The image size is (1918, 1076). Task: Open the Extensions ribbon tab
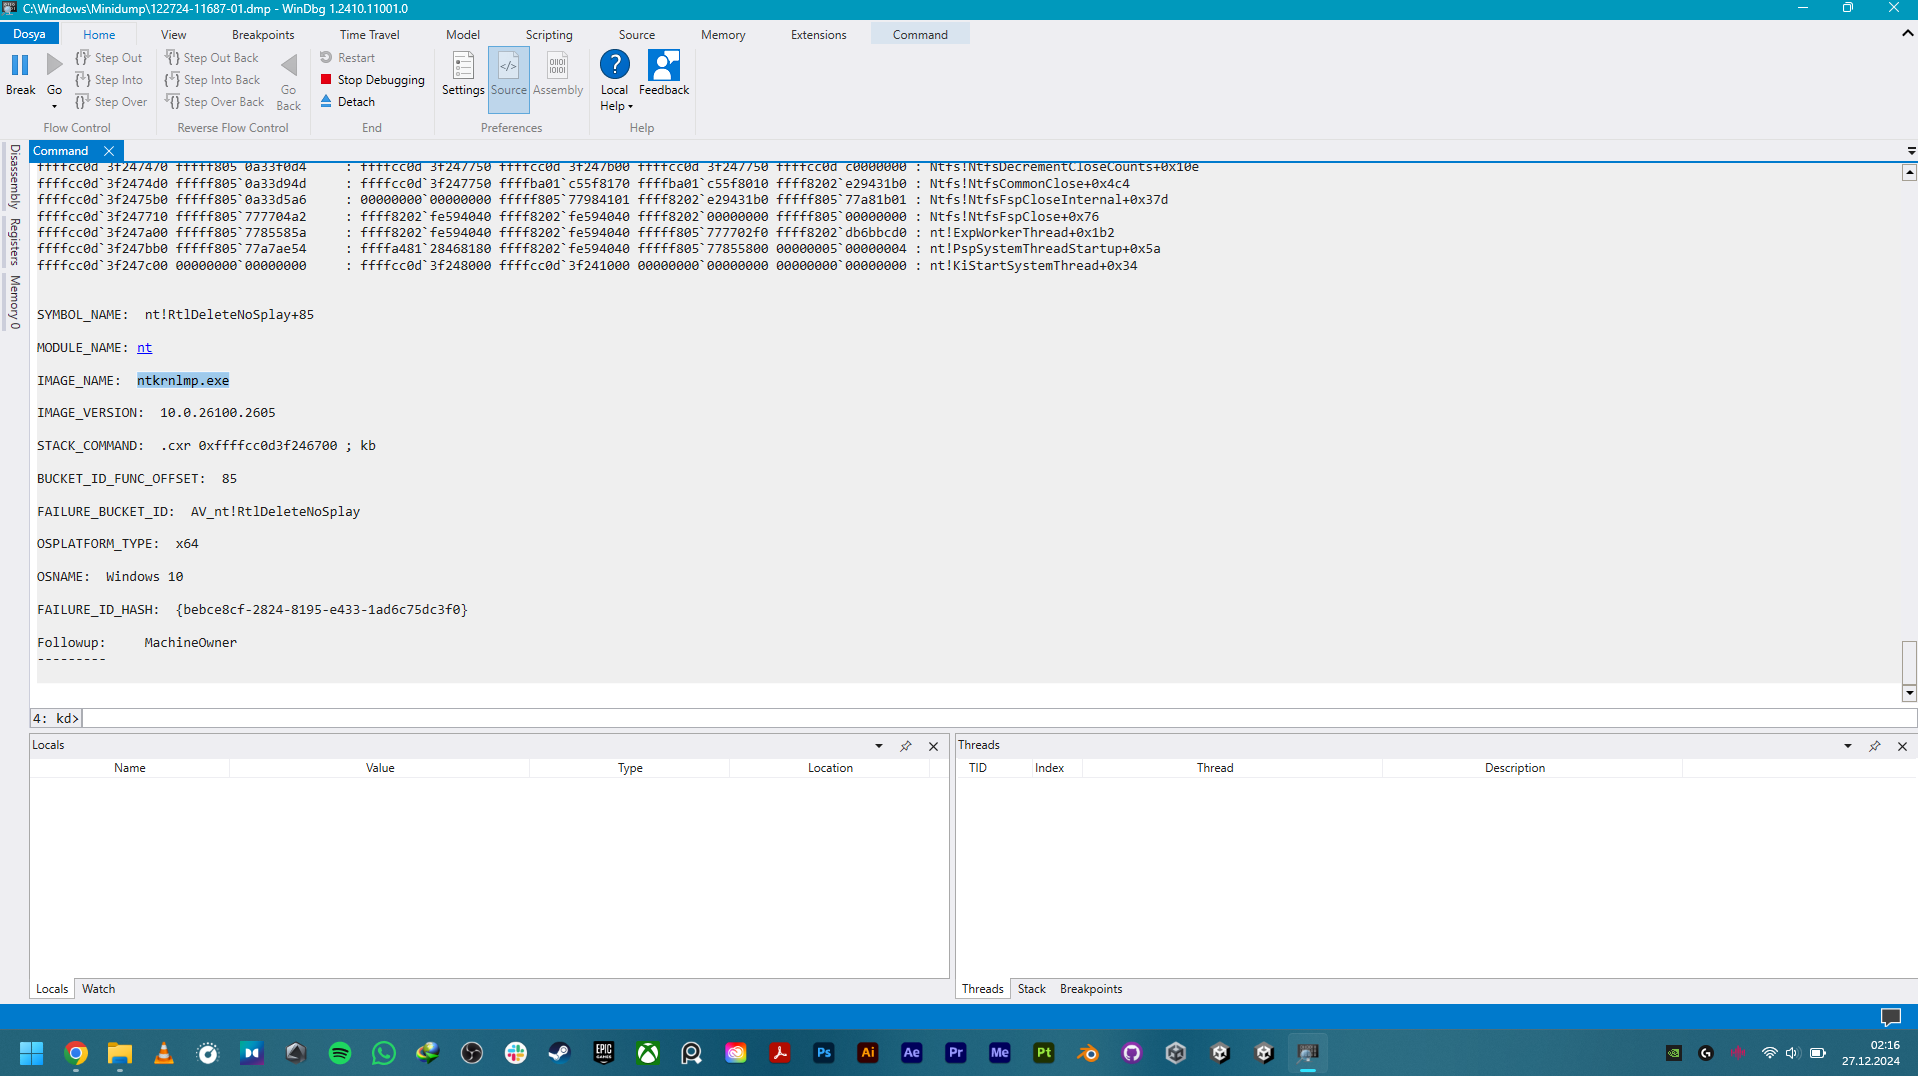(819, 34)
